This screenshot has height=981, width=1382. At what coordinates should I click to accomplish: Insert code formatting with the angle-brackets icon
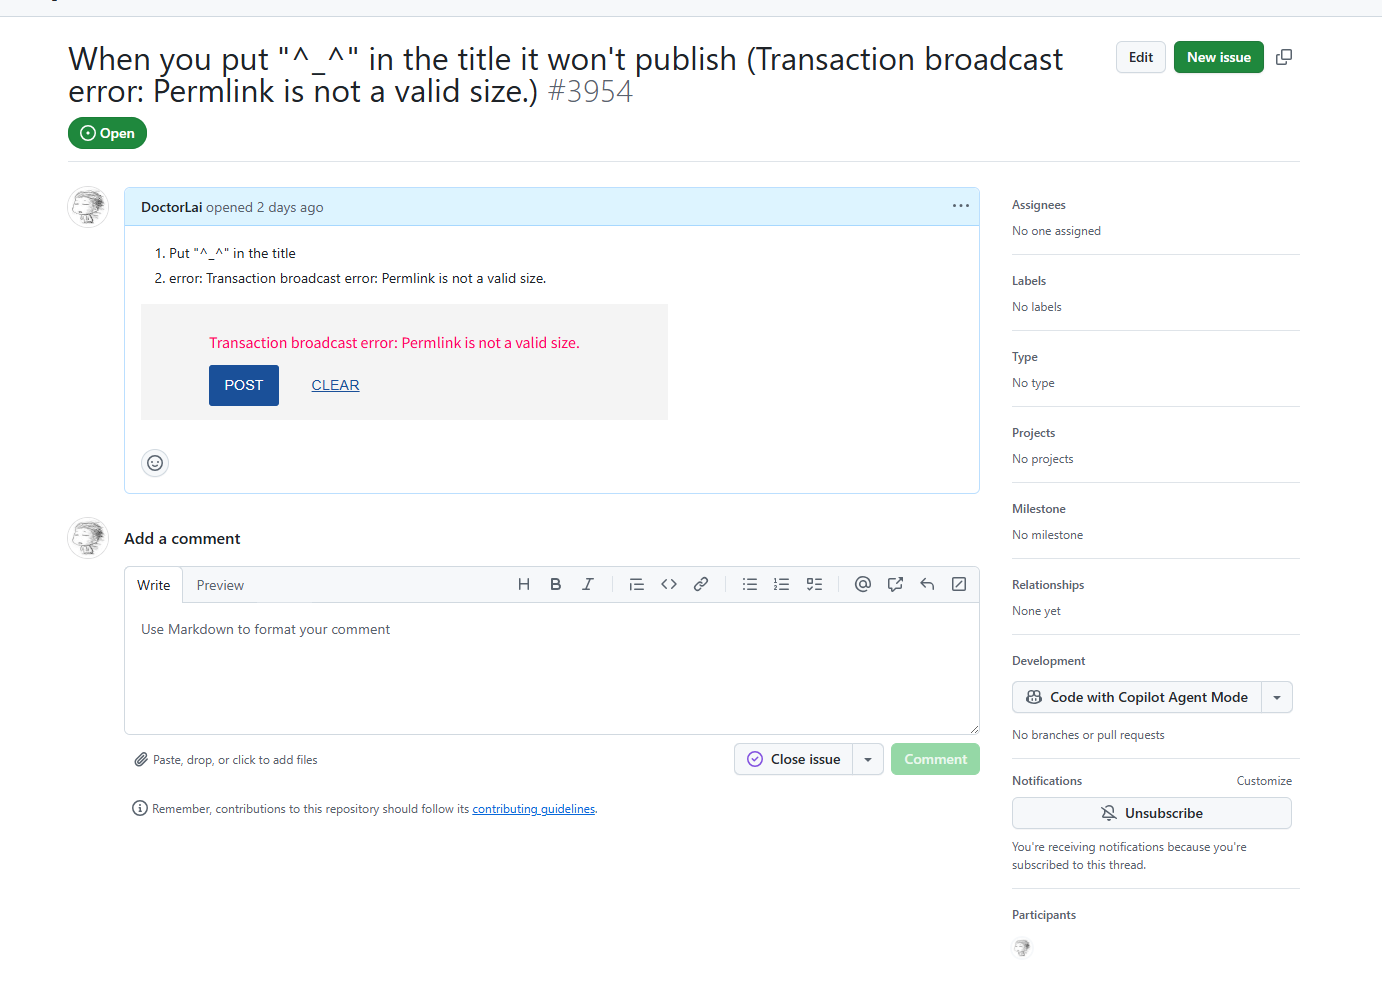click(x=669, y=585)
